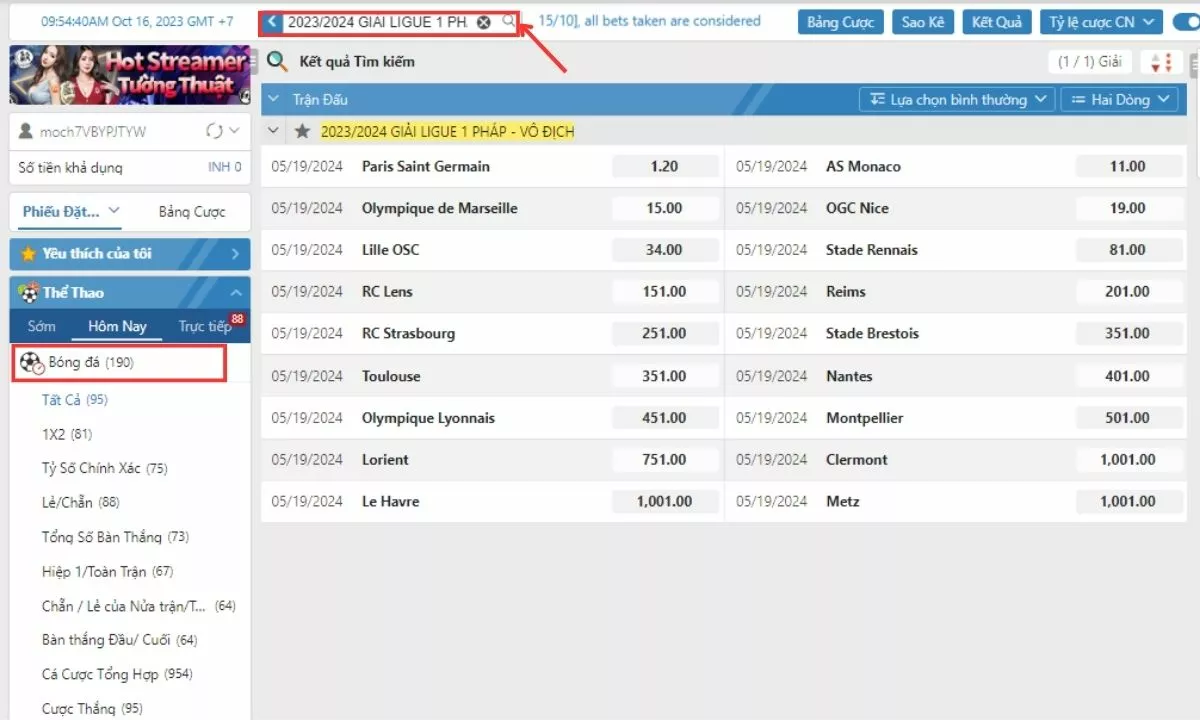
Task: Bet on AS Monaco at 11.00
Action: [1128, 166]
